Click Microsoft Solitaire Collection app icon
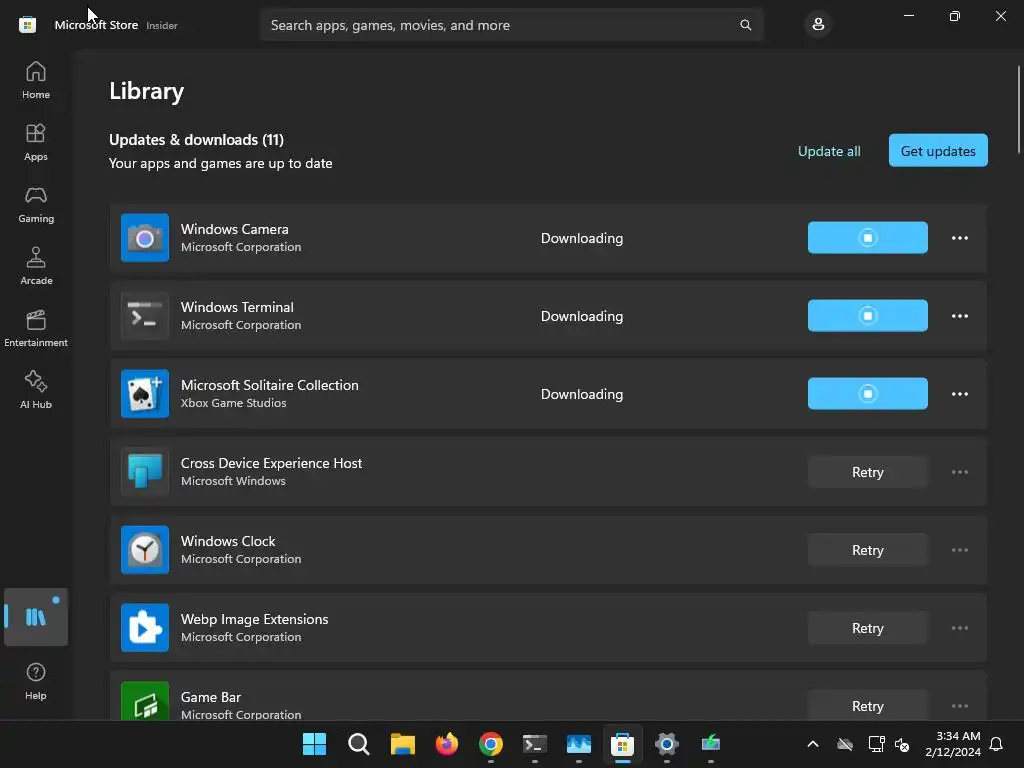The height and width of the screenshot is (768, 1024). [145, 394]
